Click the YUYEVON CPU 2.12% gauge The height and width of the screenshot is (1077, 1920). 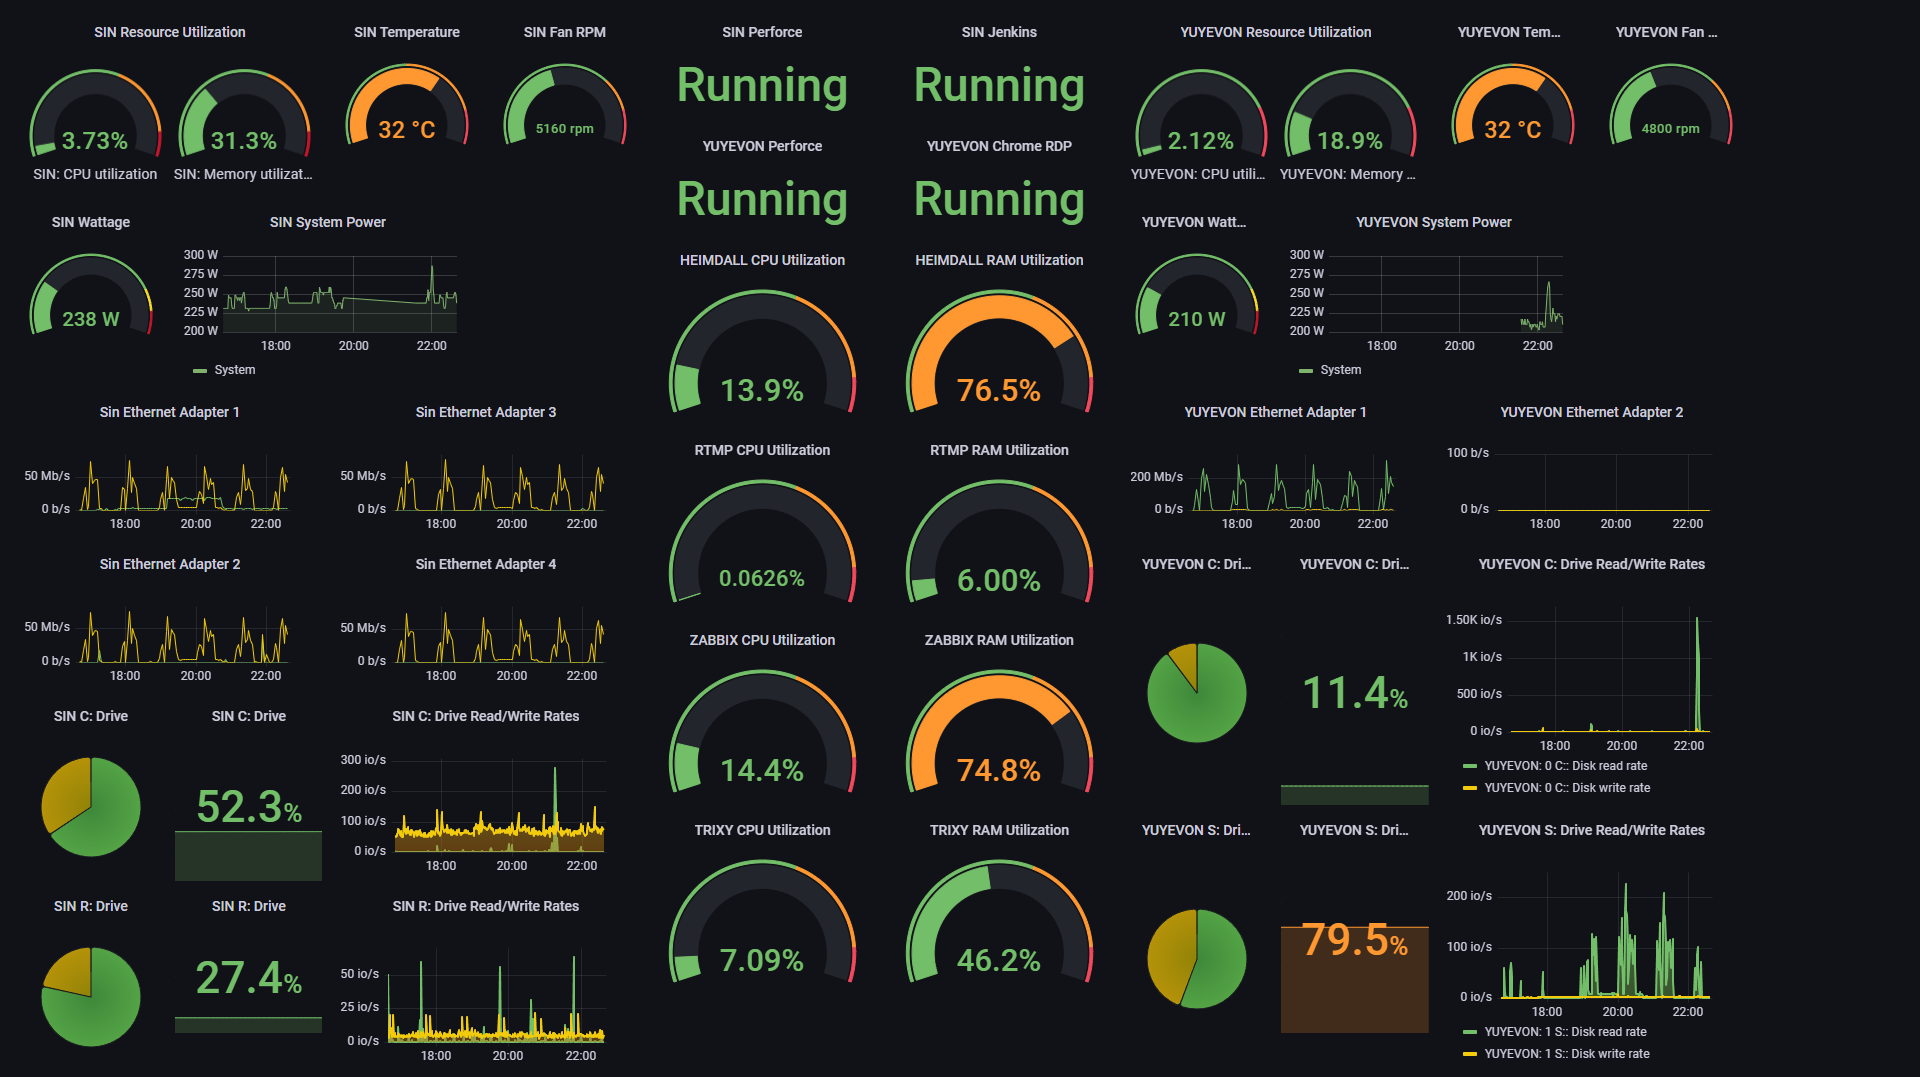pos(1201,115)
